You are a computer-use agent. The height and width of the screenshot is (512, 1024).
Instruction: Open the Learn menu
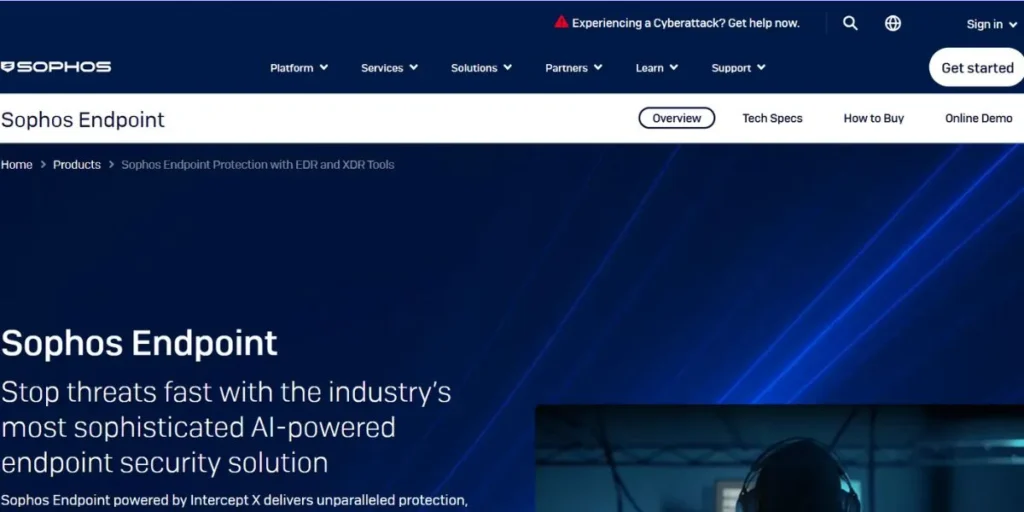(656, 68)
